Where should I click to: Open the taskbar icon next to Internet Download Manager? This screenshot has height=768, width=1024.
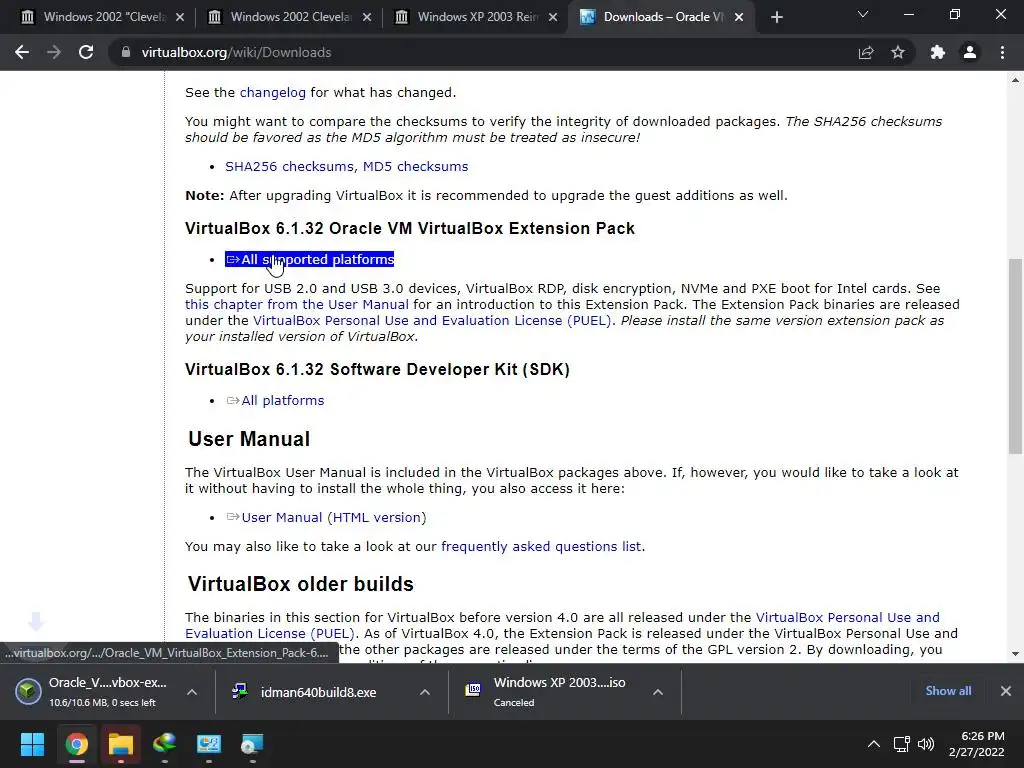click(x=208, y=744)
